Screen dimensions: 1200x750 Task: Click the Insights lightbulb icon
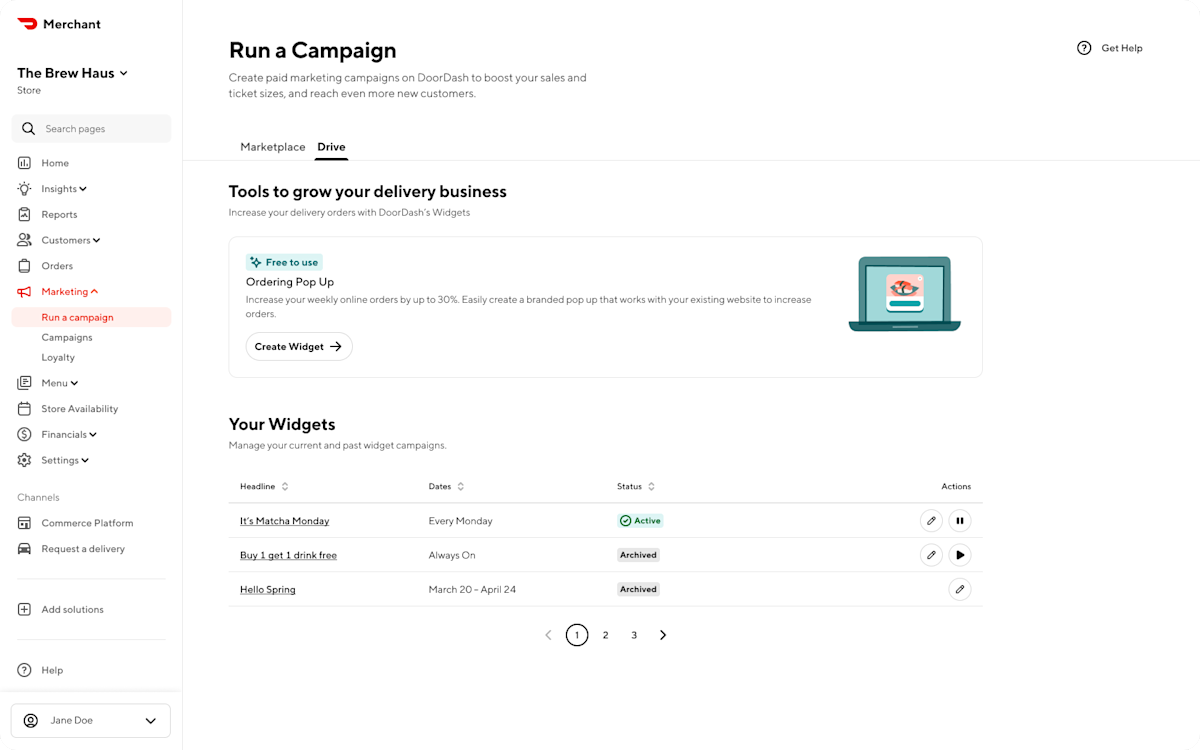24,189
